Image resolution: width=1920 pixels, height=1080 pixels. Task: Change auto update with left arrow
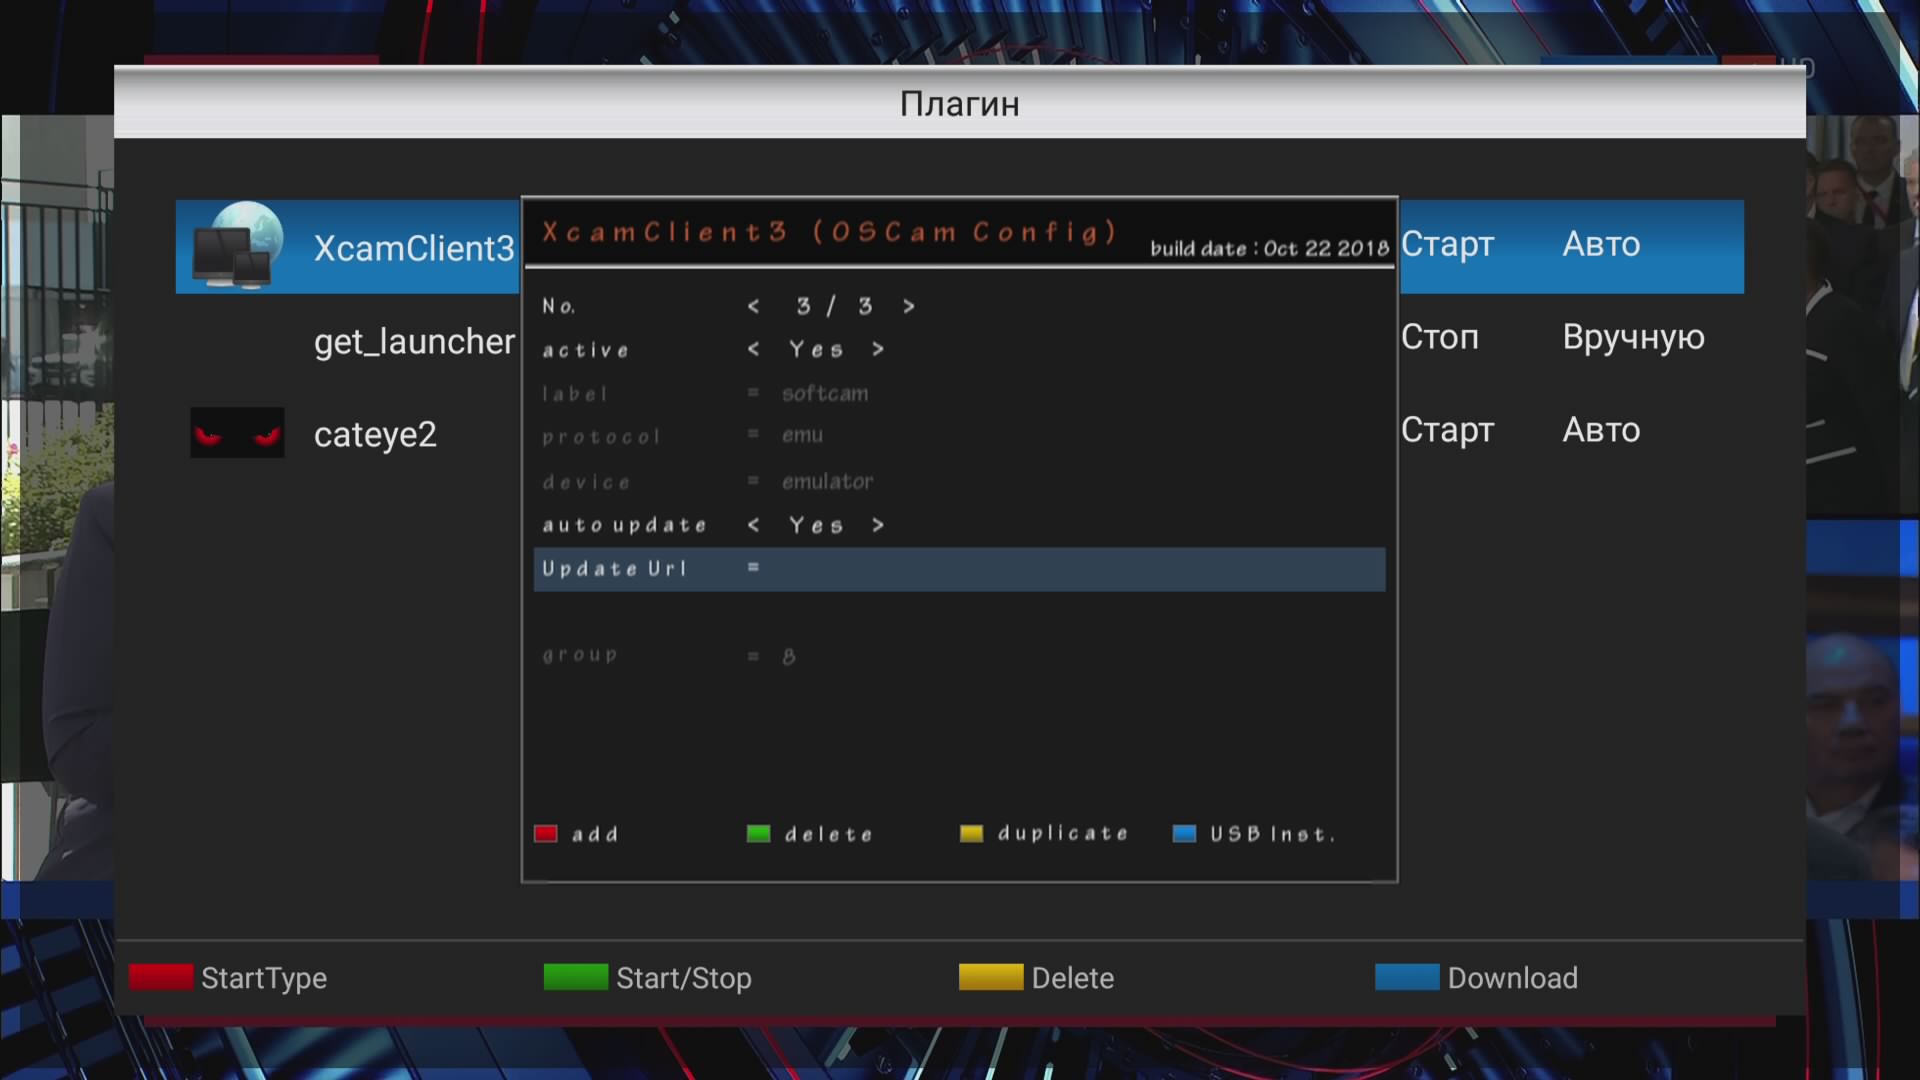753,525
